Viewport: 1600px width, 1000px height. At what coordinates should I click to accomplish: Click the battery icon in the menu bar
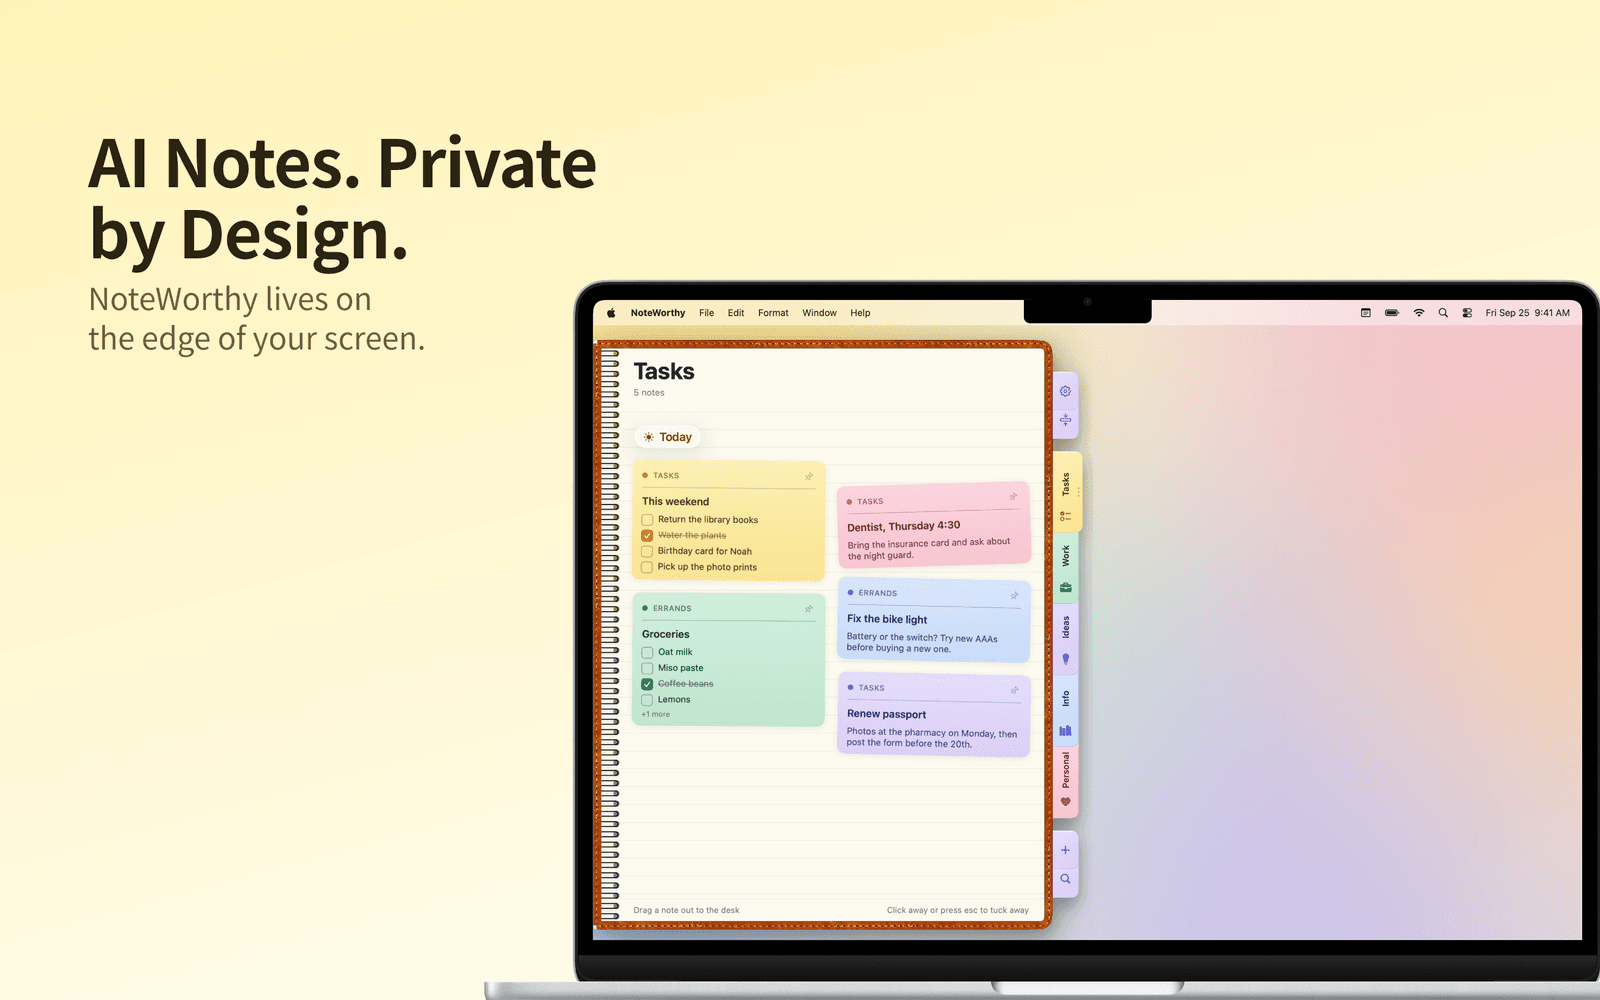[x=1392, y=313]
